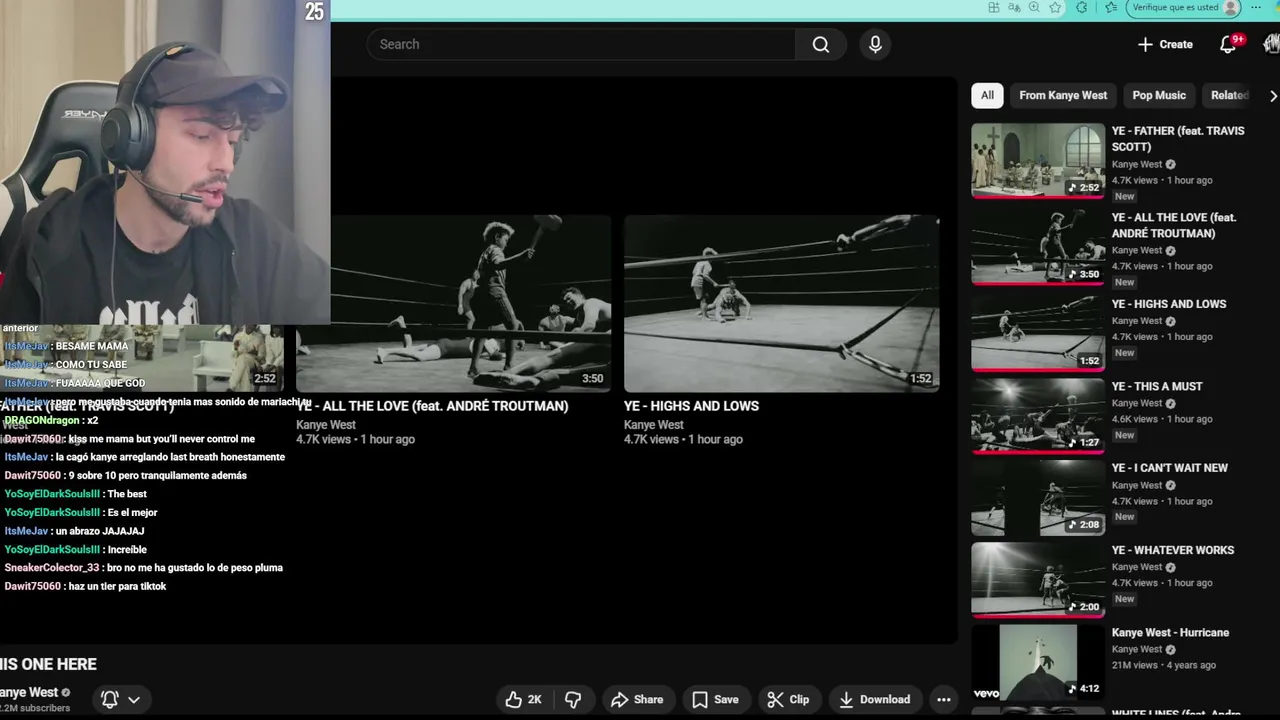This screenshot has width=1280, height=720.
Task: Select the All filter chip
Action: point(987,95)
